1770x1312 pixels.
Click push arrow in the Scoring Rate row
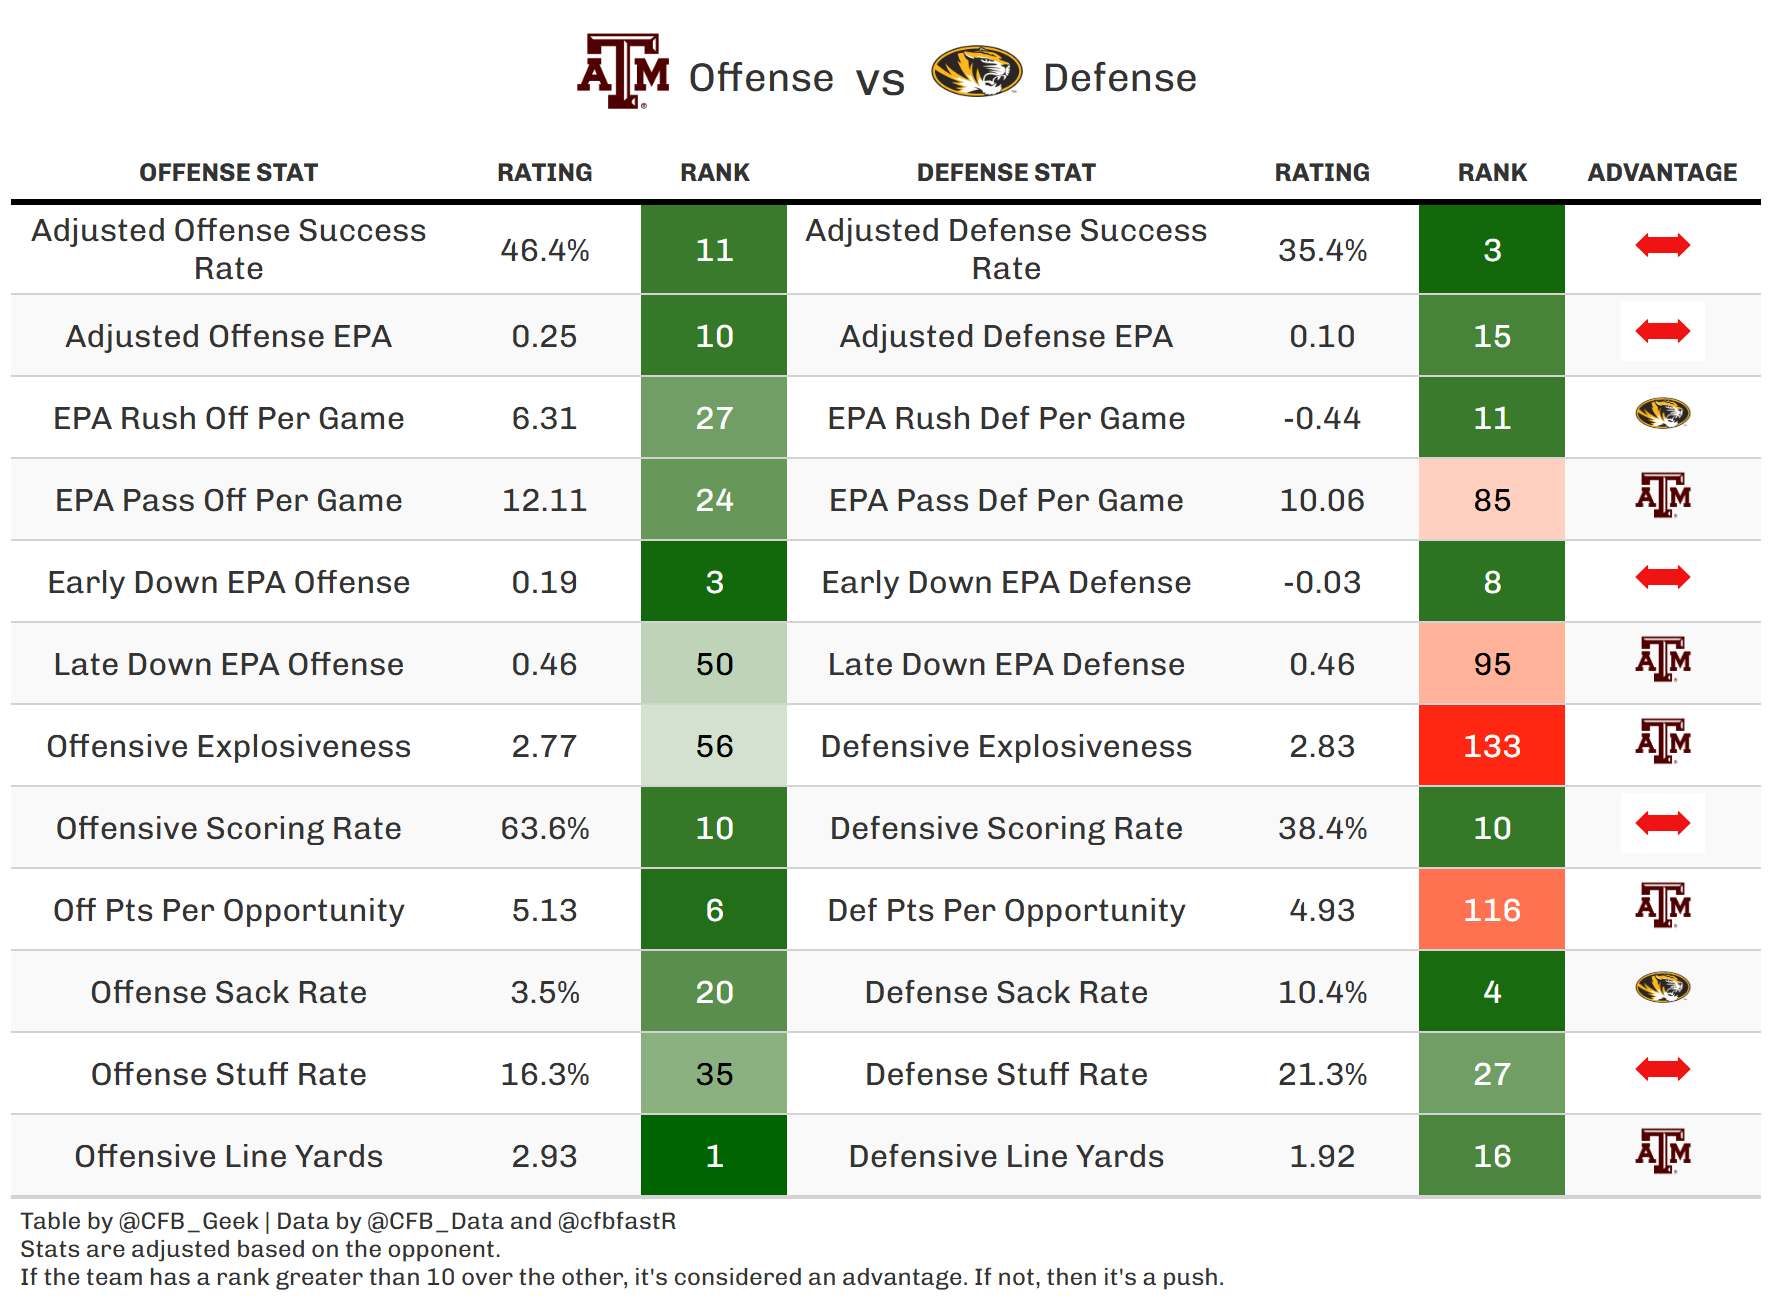pyautogui.click(x=1662, y=823)
